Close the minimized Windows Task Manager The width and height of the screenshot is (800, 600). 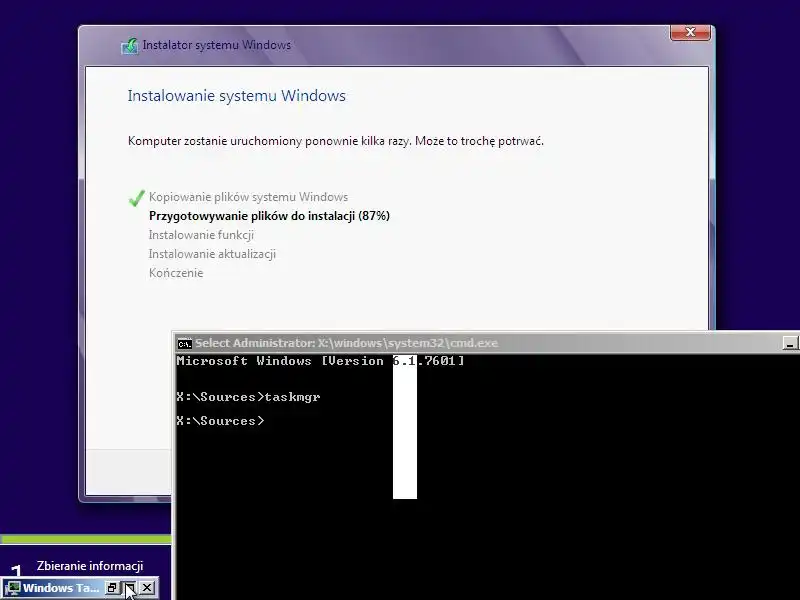click(x=147, y=588)
